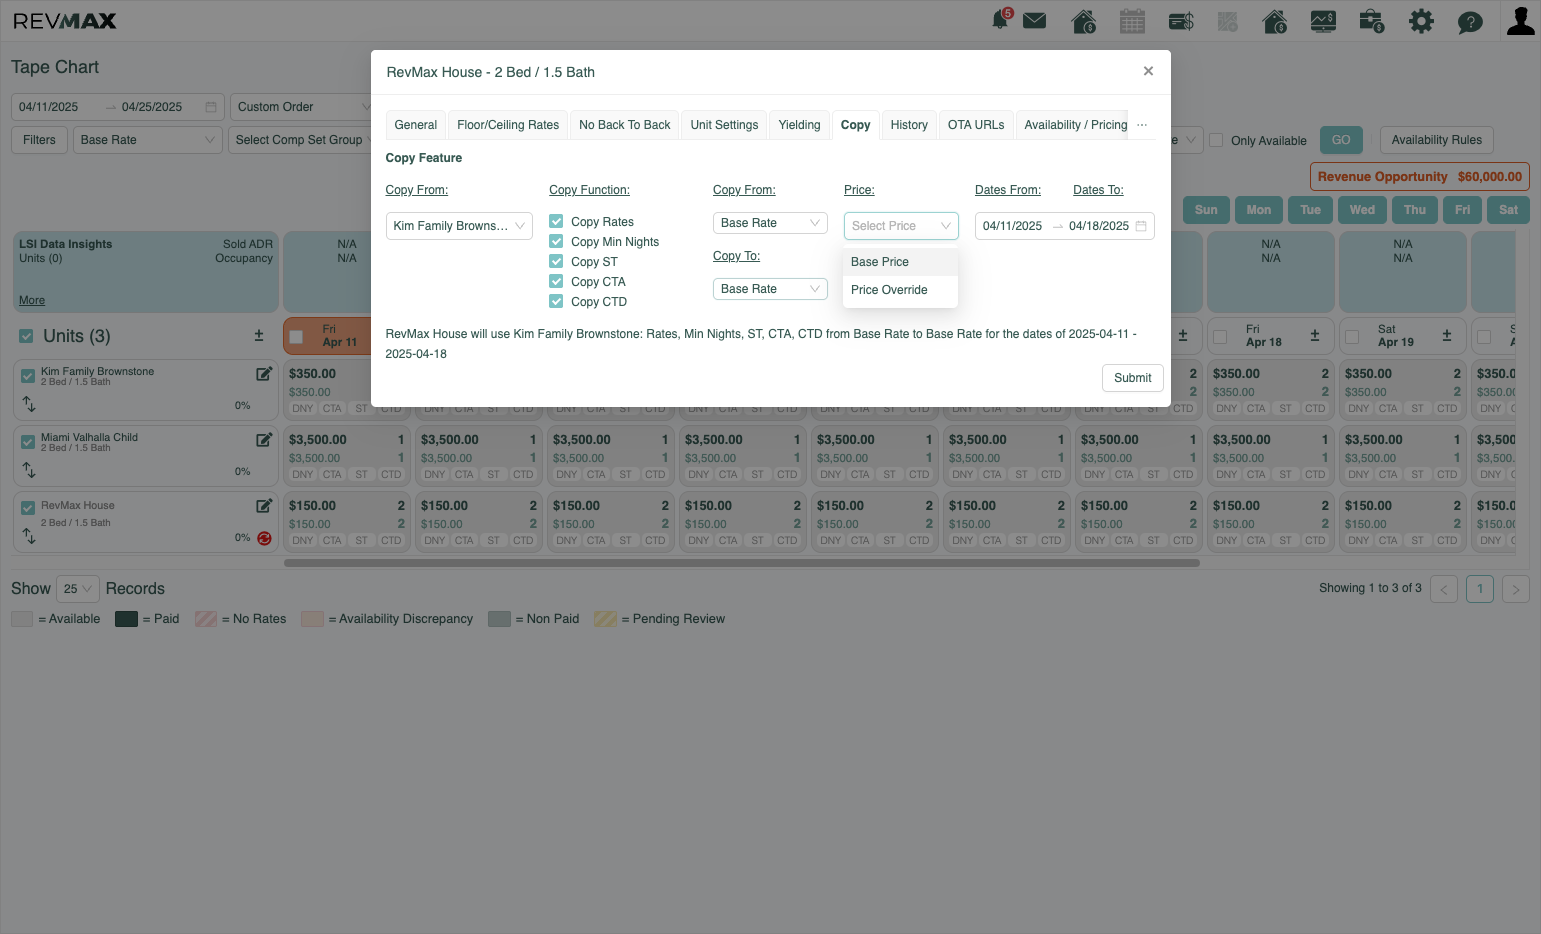Switch to the Yielding tab
Viewport: 1541px width, 934px height.
point(799,125)
